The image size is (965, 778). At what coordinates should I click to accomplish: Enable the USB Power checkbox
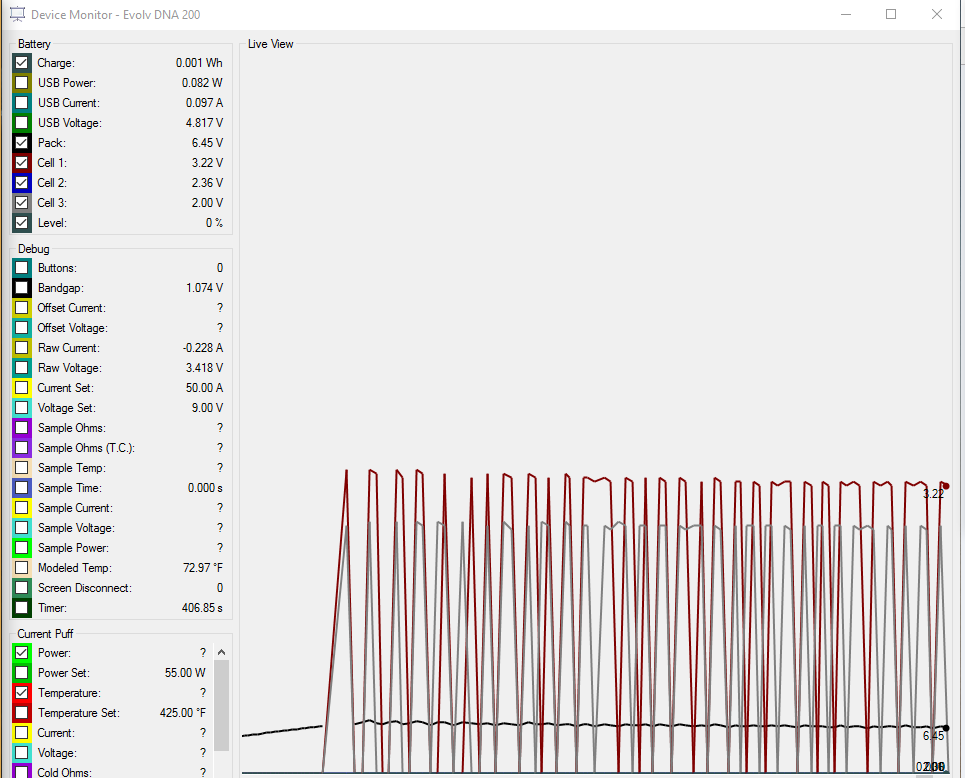[22, 83]
